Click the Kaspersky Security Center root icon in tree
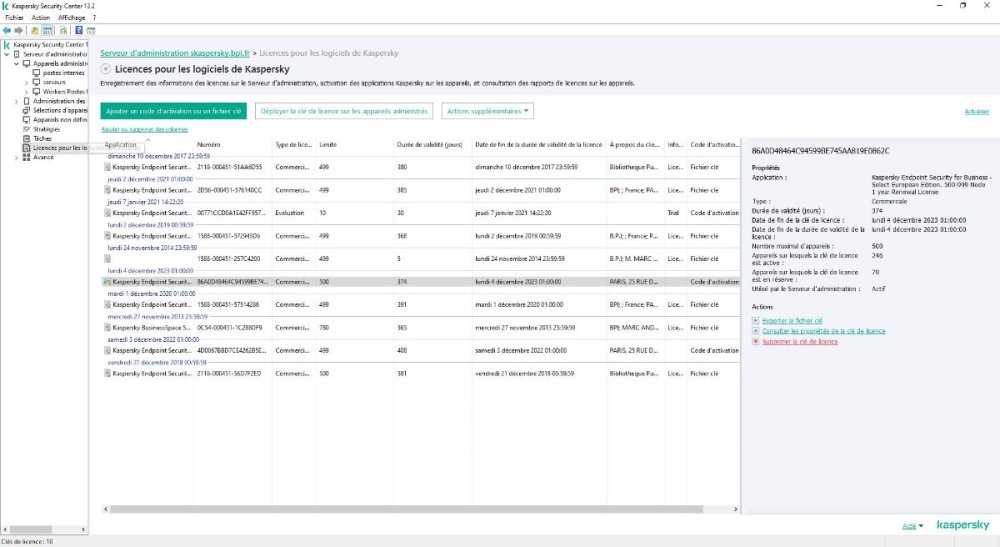The height and width of the screenshot is (547, 1000). 7,45
